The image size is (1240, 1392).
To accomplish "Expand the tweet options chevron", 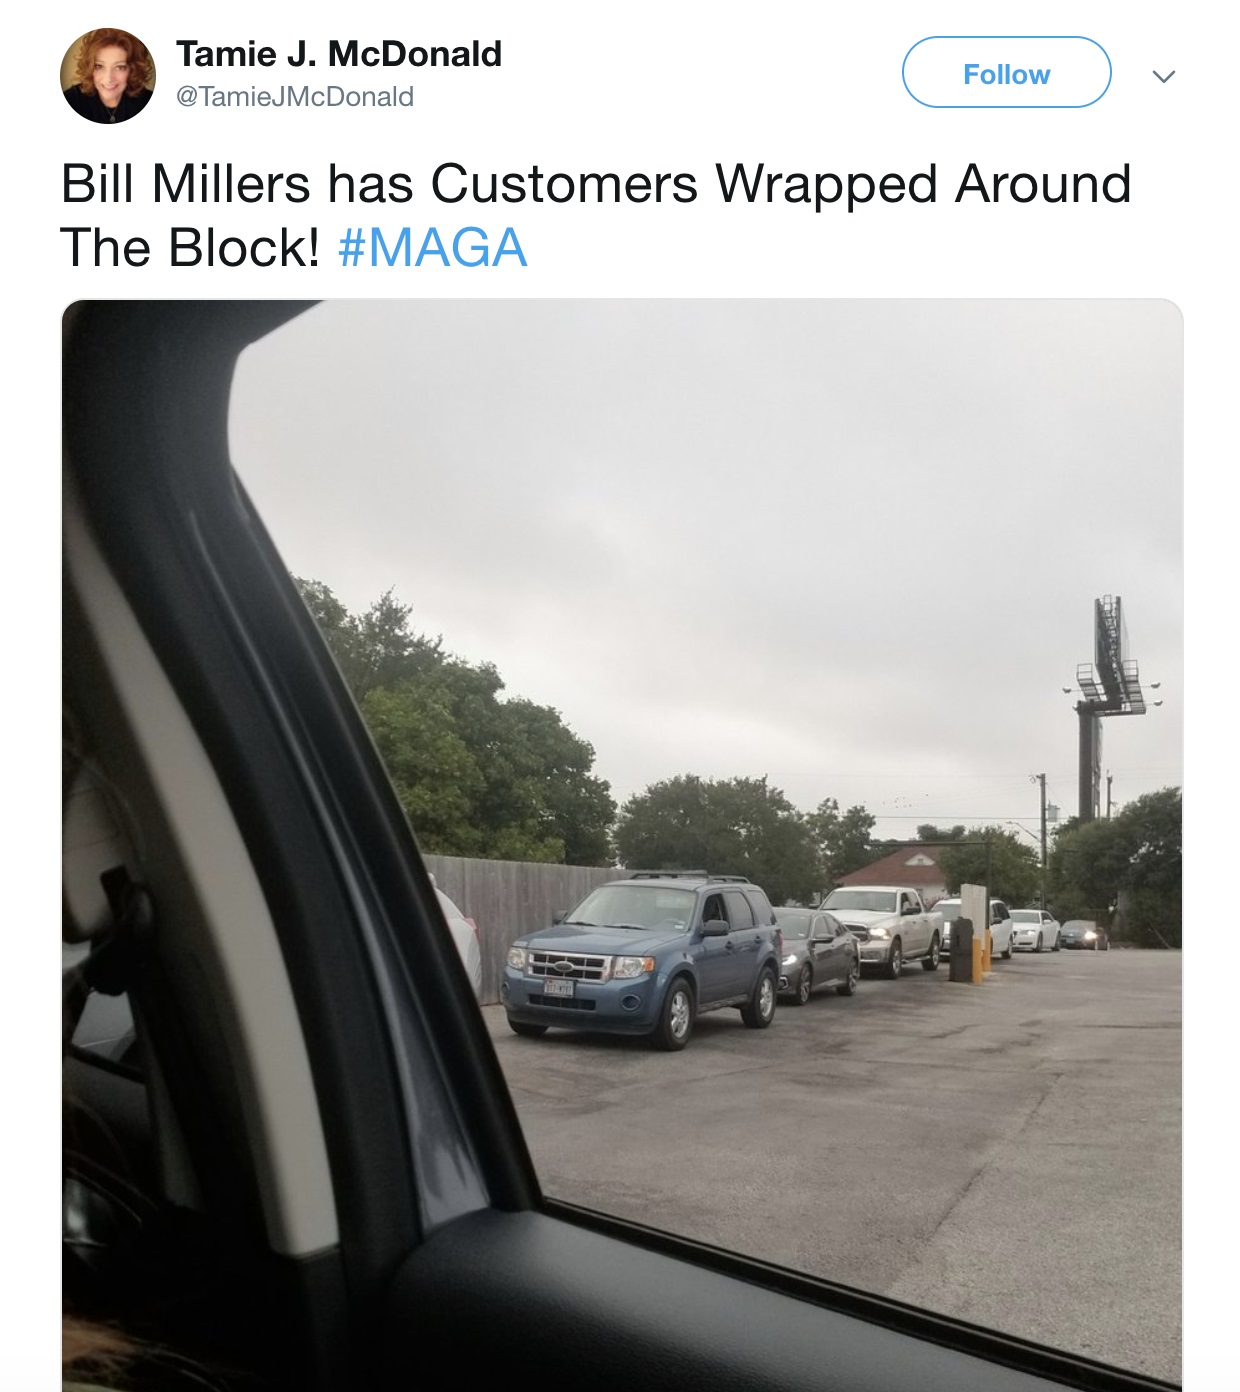I will point(1163,76).
